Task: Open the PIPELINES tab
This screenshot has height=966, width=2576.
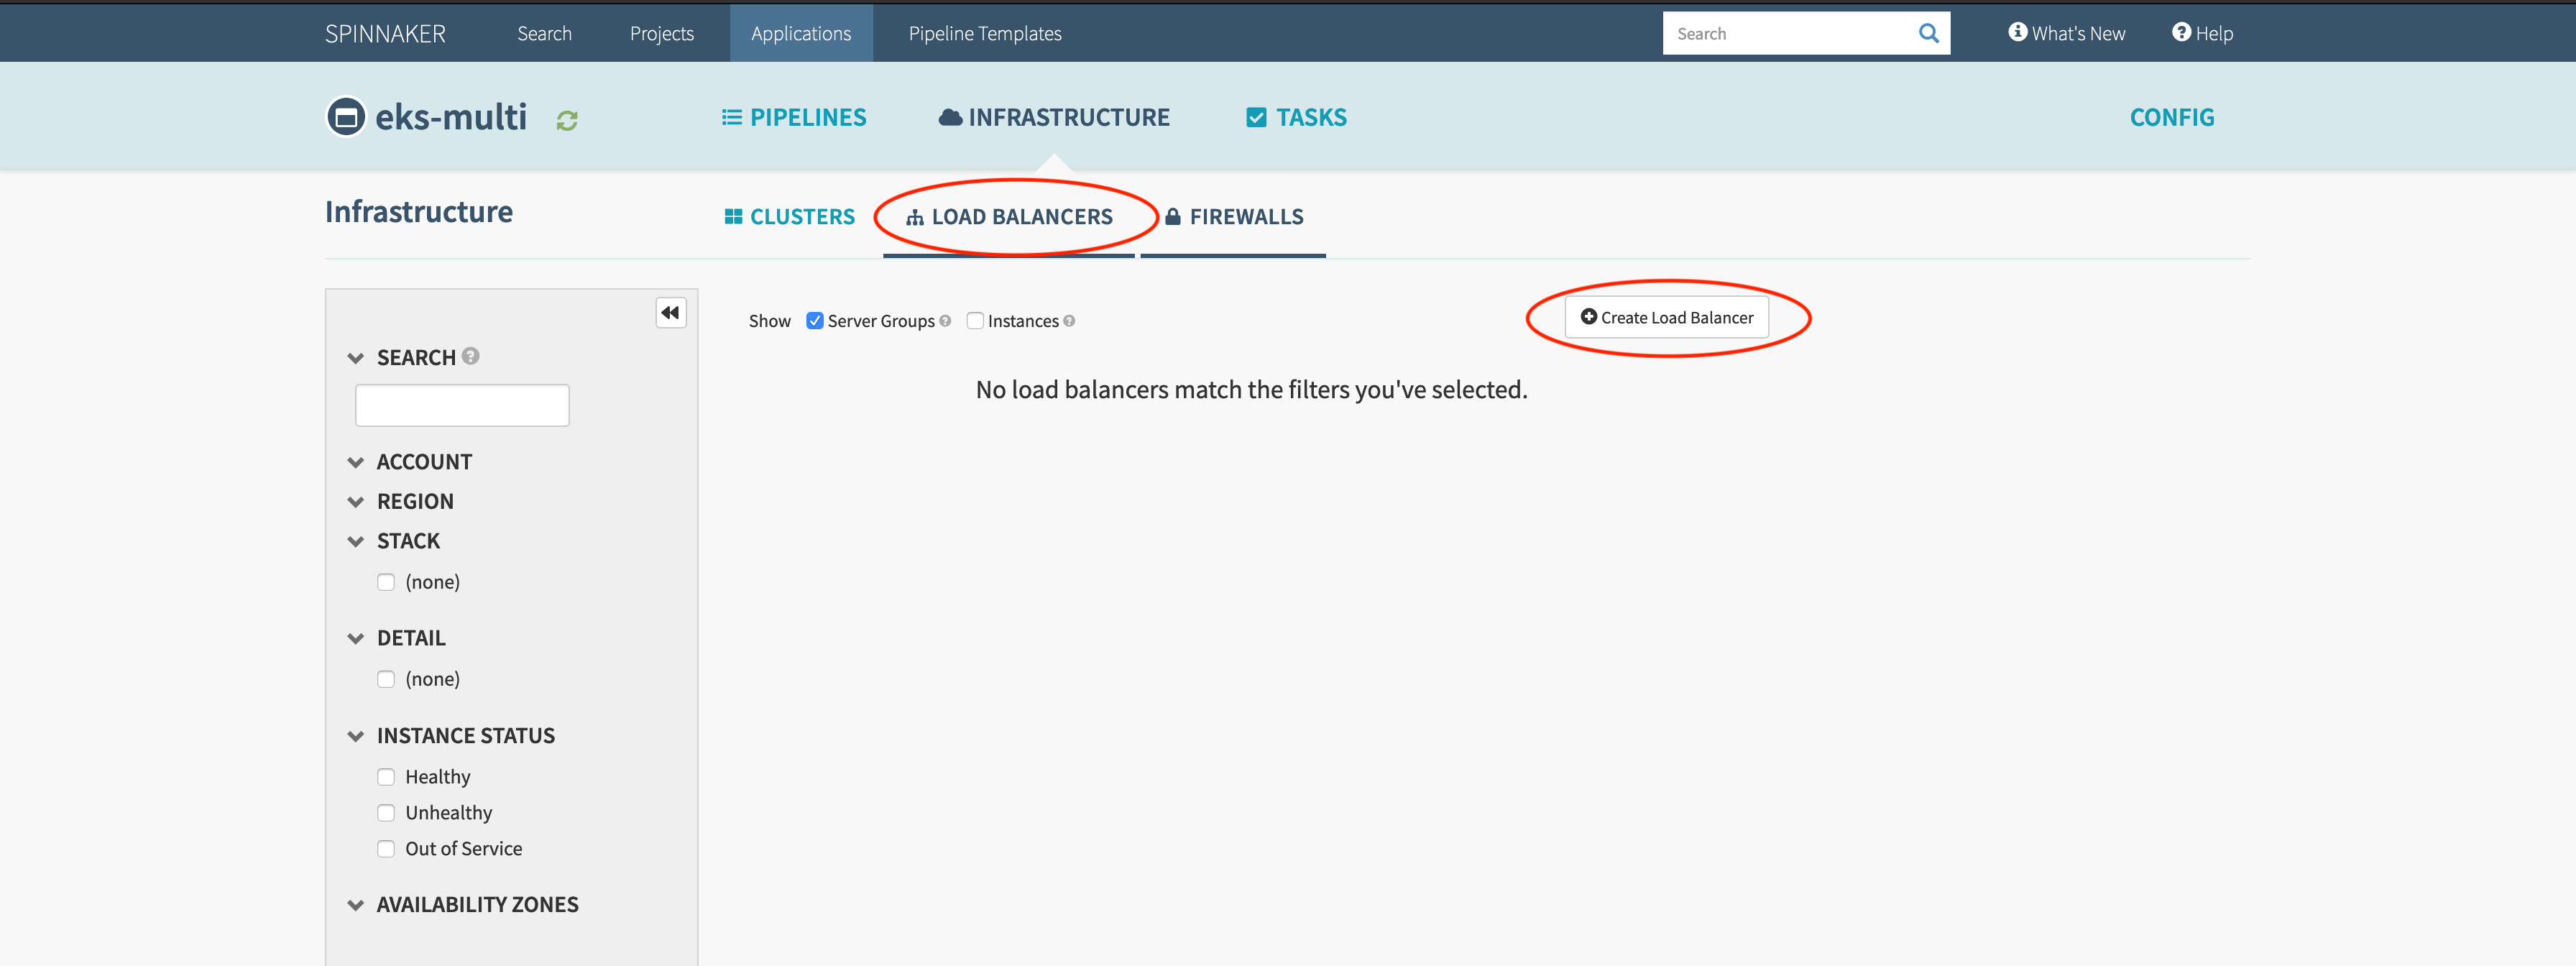Action: point(794,117)
